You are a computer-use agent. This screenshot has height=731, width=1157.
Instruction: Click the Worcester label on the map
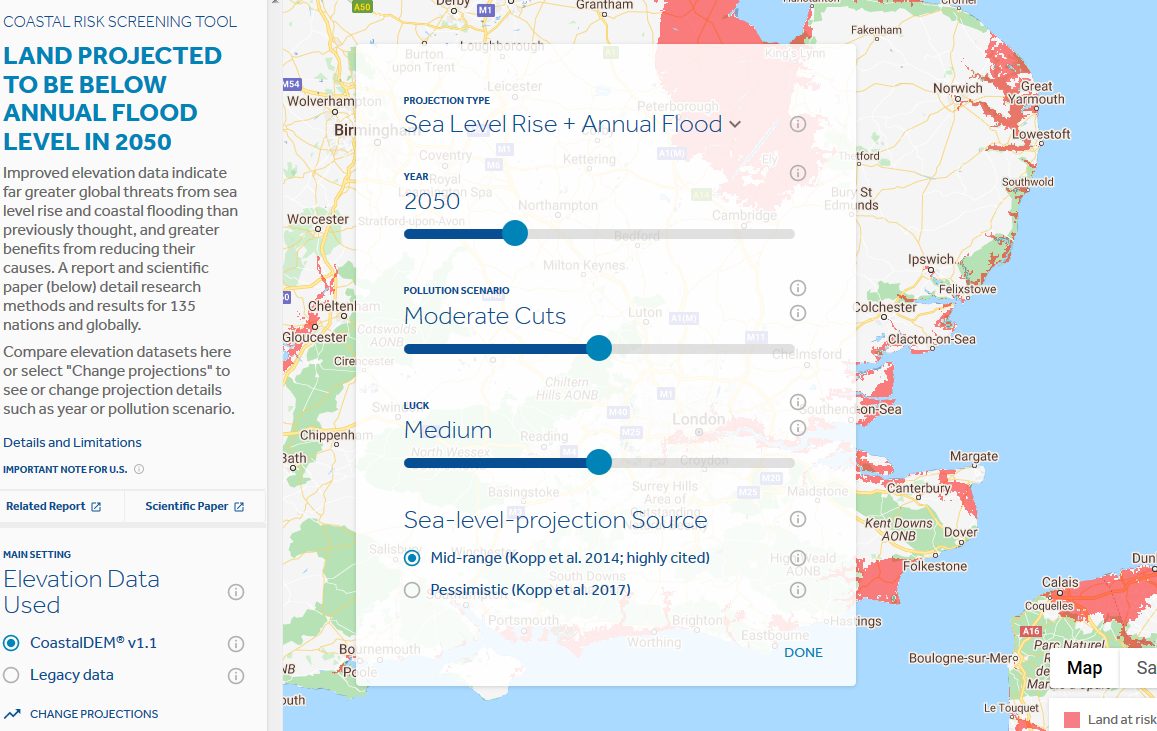(x=318, y=220)
